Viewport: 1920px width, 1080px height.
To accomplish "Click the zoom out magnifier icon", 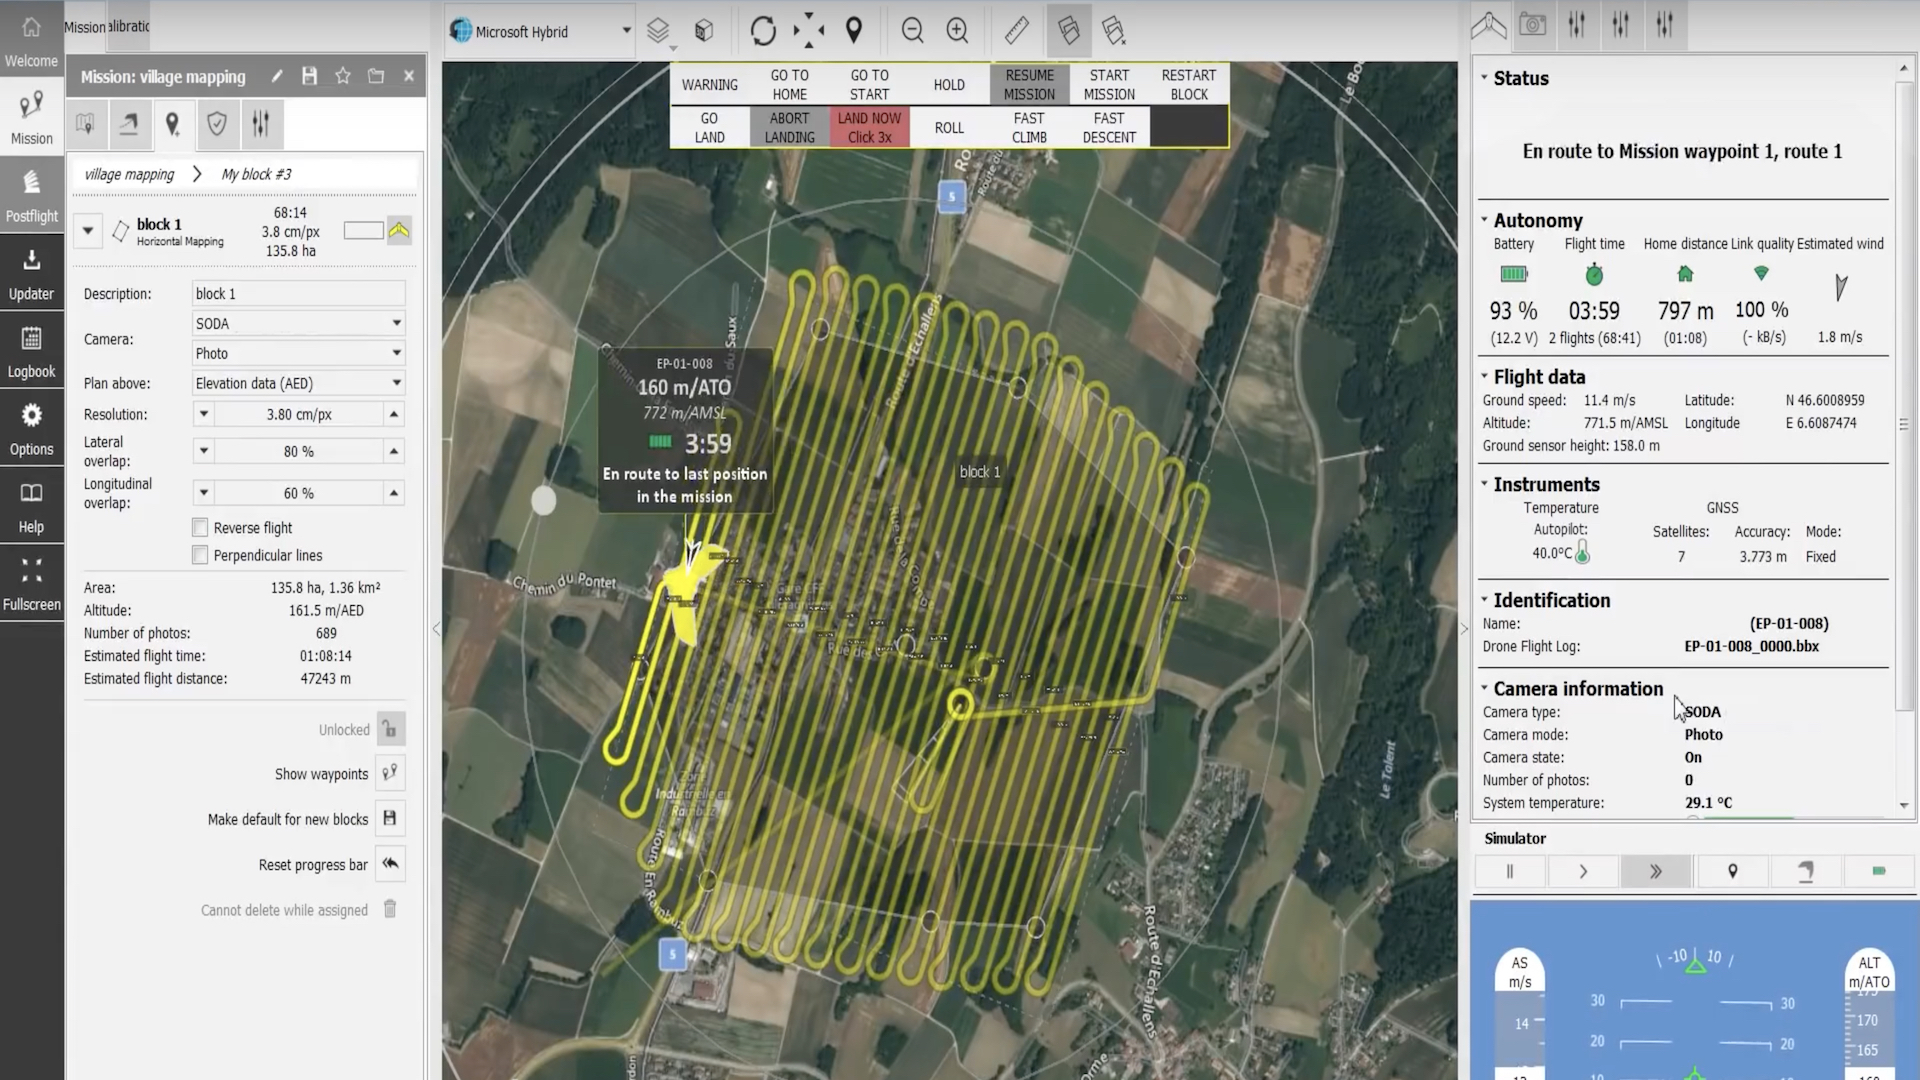I will tap(912, 31).
